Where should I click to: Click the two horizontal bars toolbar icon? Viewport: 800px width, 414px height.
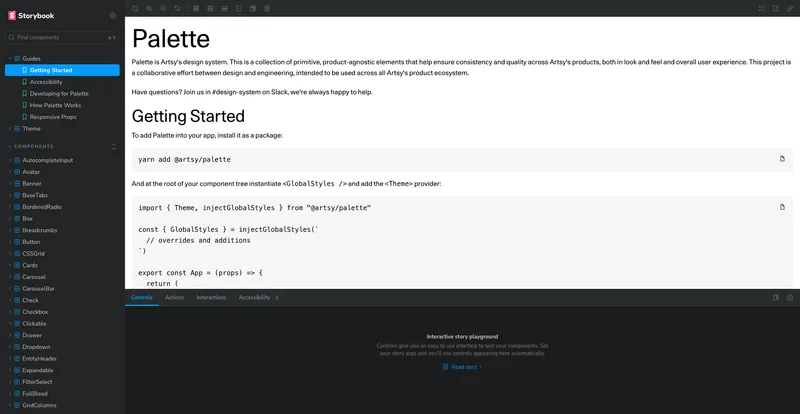pyautogui.click(x=224, y=8)
